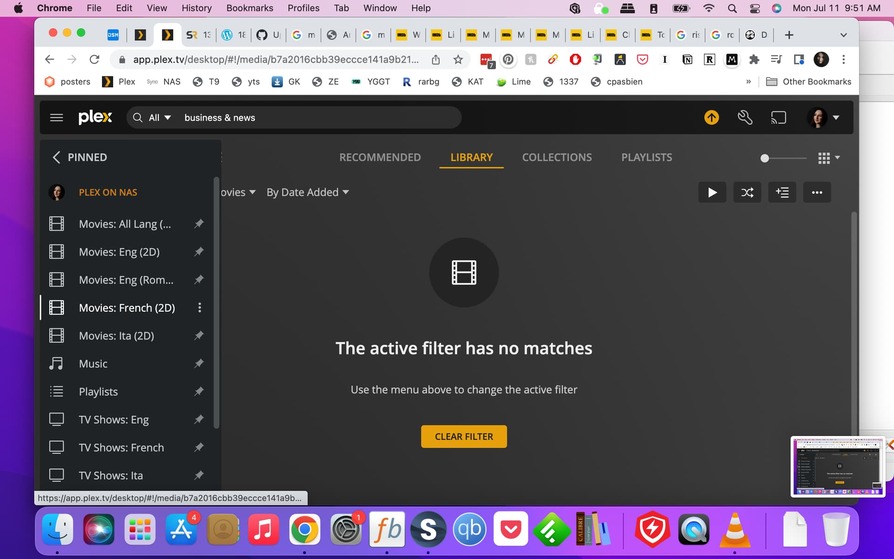Click TV Shows: Eng monitor icon

(x=56, y=419)
